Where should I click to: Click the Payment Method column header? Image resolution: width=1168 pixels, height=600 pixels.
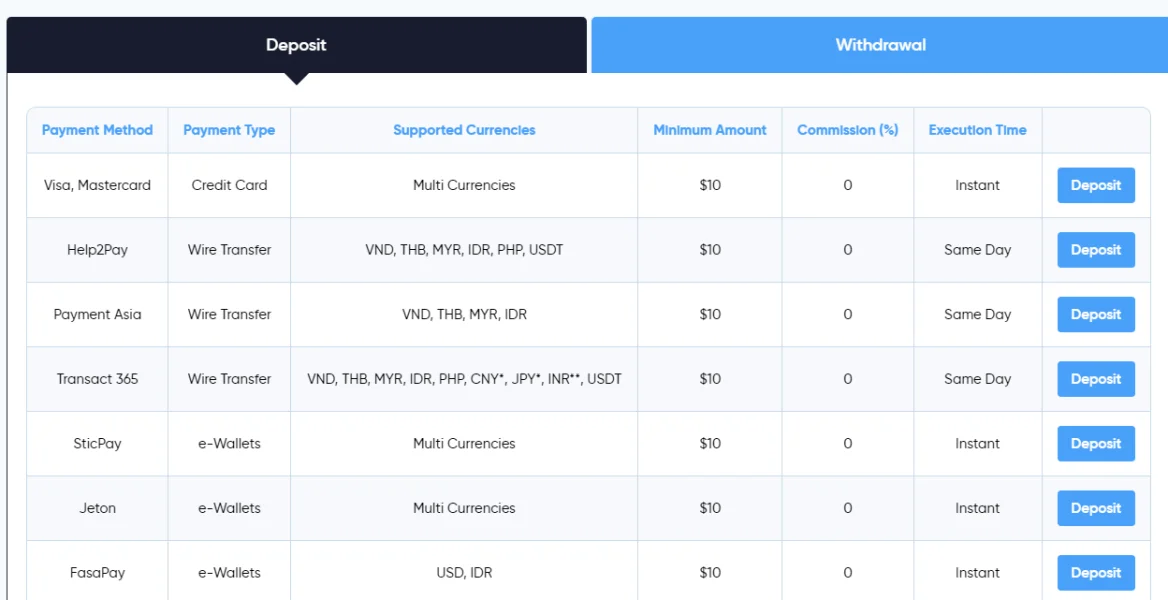click(x=97, y=130)
